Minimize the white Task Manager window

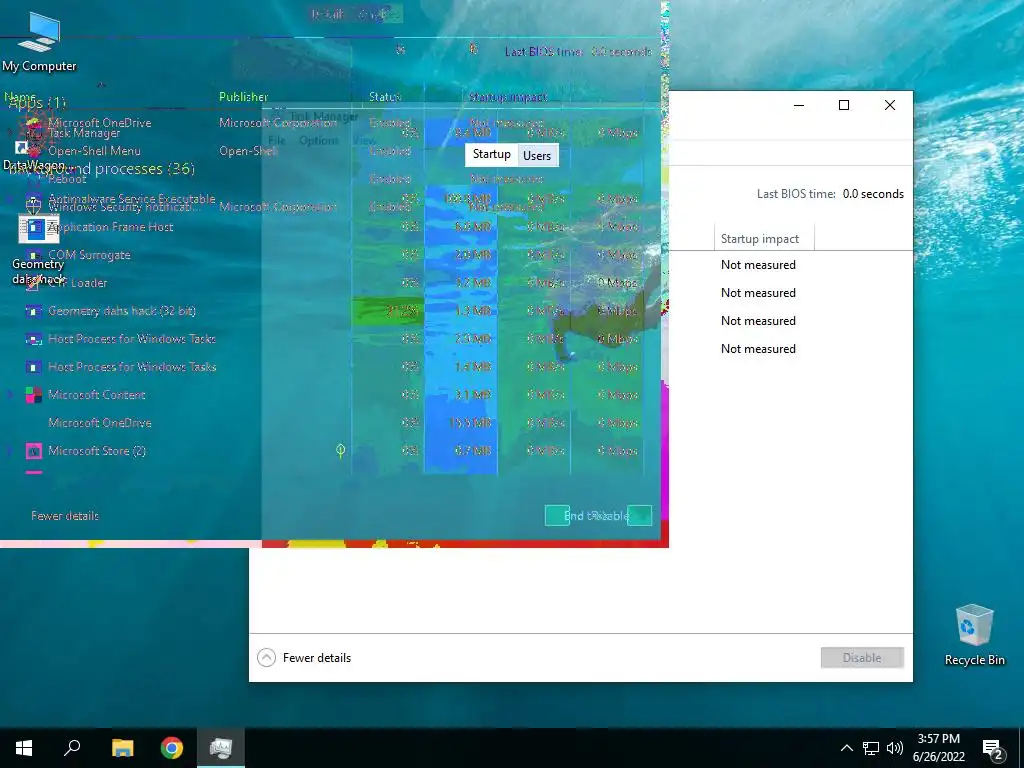coord(799,105)
